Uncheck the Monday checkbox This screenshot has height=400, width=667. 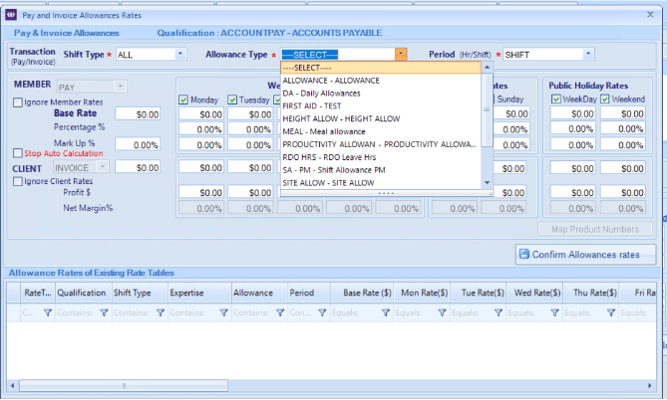pyautogui.click(x=183, y=100)
